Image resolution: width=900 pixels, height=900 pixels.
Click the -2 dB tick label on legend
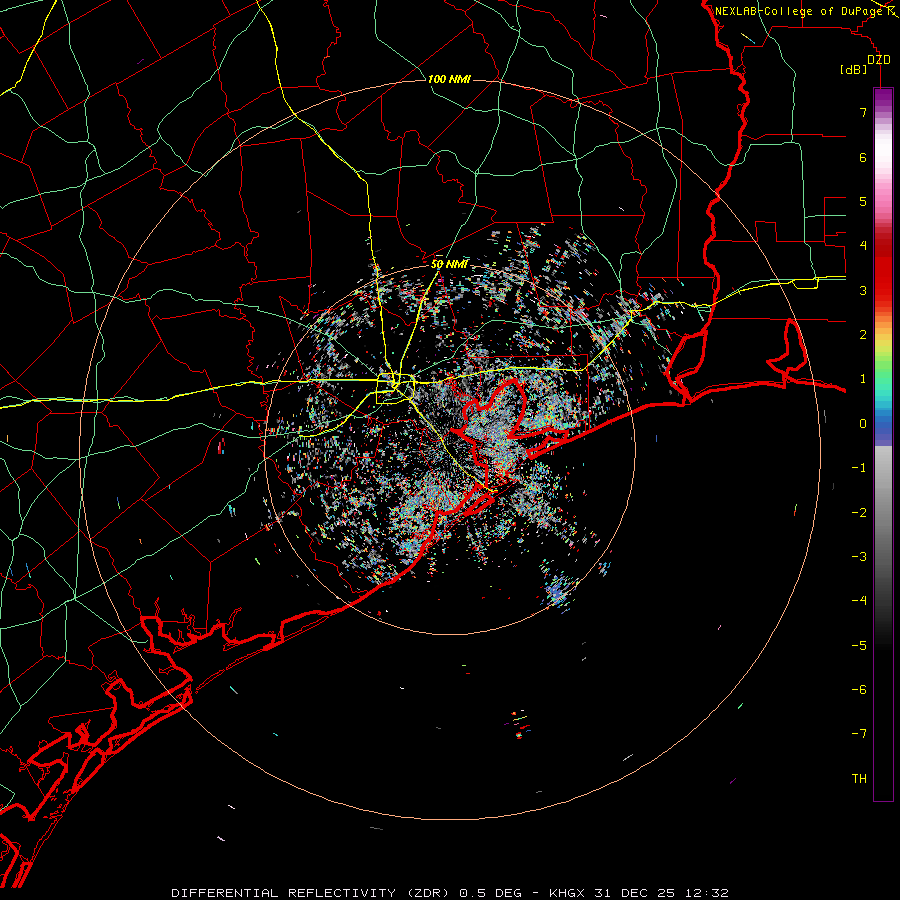pos(859,513)
